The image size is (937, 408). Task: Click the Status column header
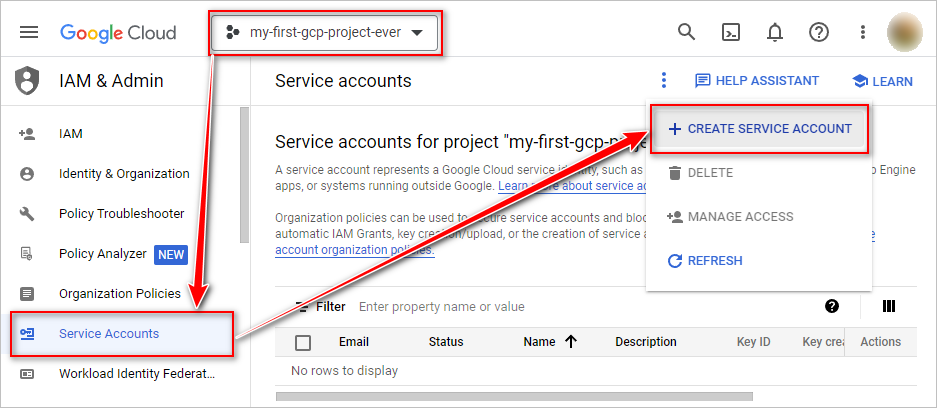click(x=446, y=342)
